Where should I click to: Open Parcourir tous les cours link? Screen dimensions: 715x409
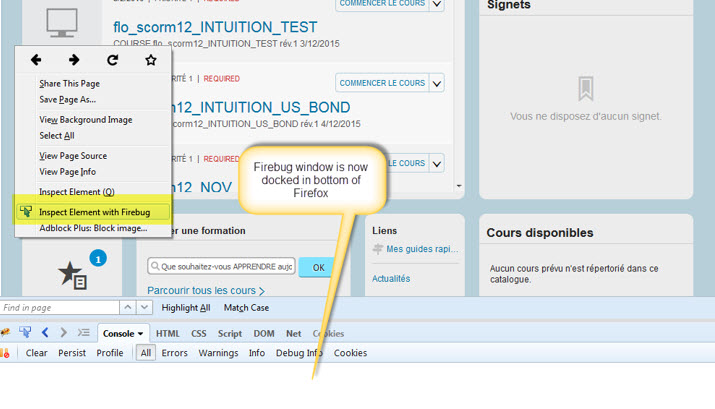206,290
